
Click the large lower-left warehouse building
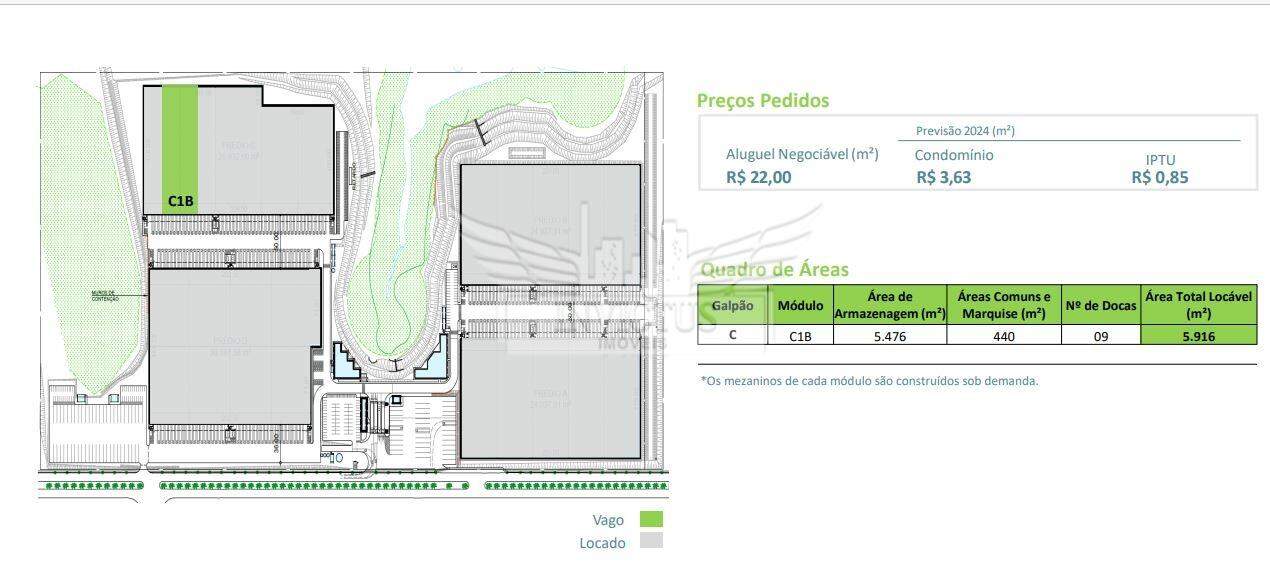(x=235, y=345)
